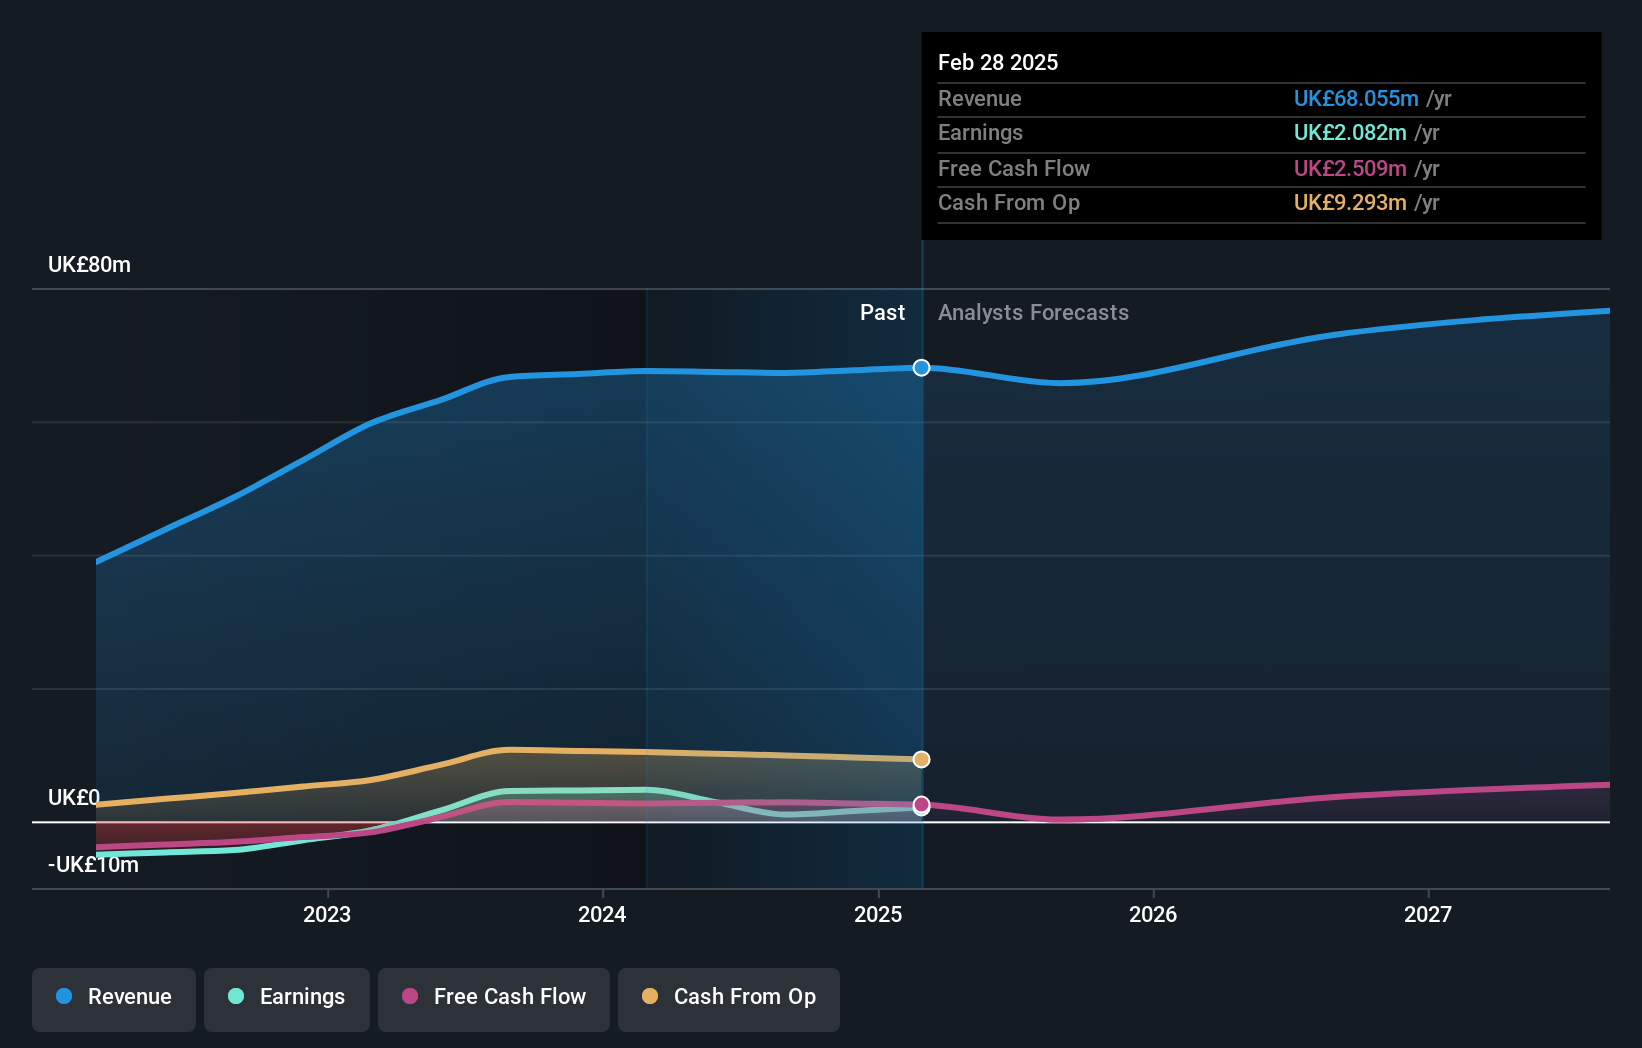Click the Free Cash Flow legend button
Image resolution: width=1642 pixels, height=1048 pixels.
(x=493, y=999)
